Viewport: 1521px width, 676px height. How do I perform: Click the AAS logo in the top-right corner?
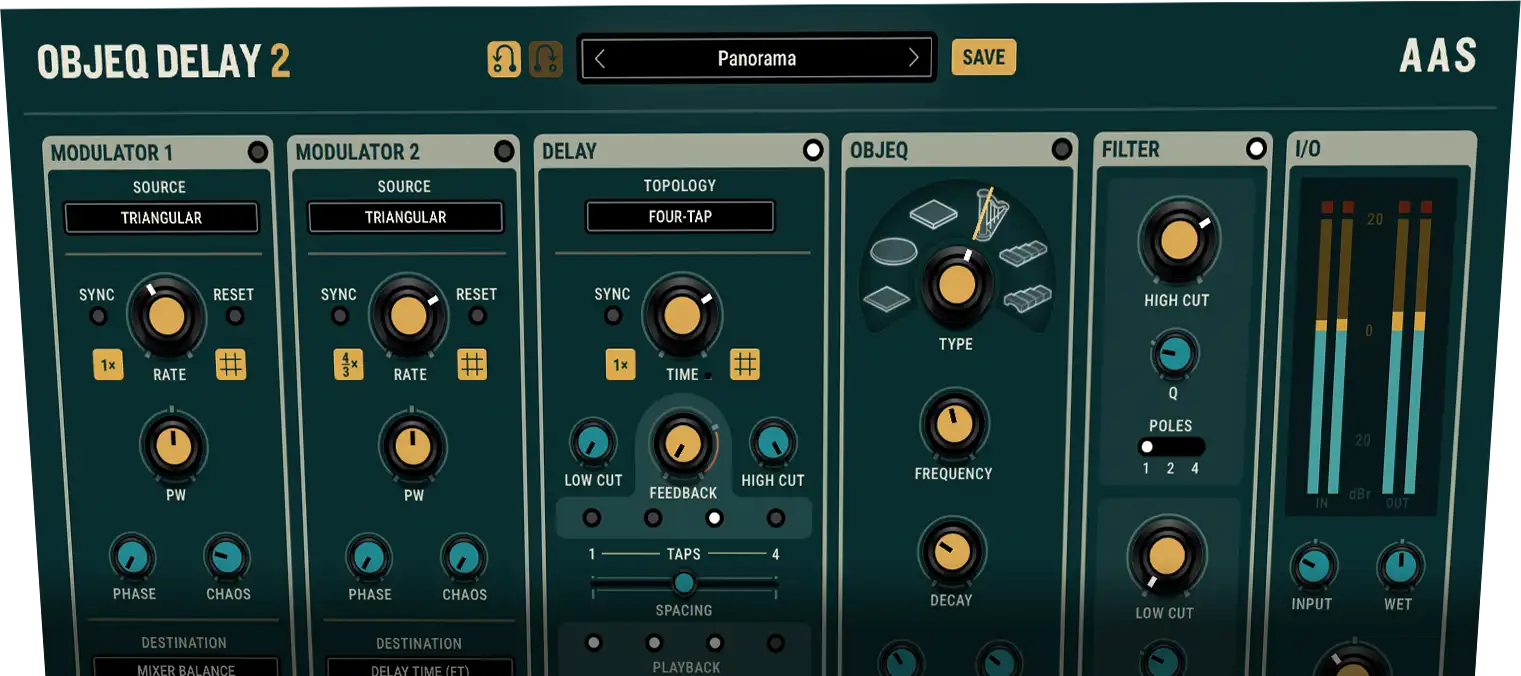[x=1437, y=57]
